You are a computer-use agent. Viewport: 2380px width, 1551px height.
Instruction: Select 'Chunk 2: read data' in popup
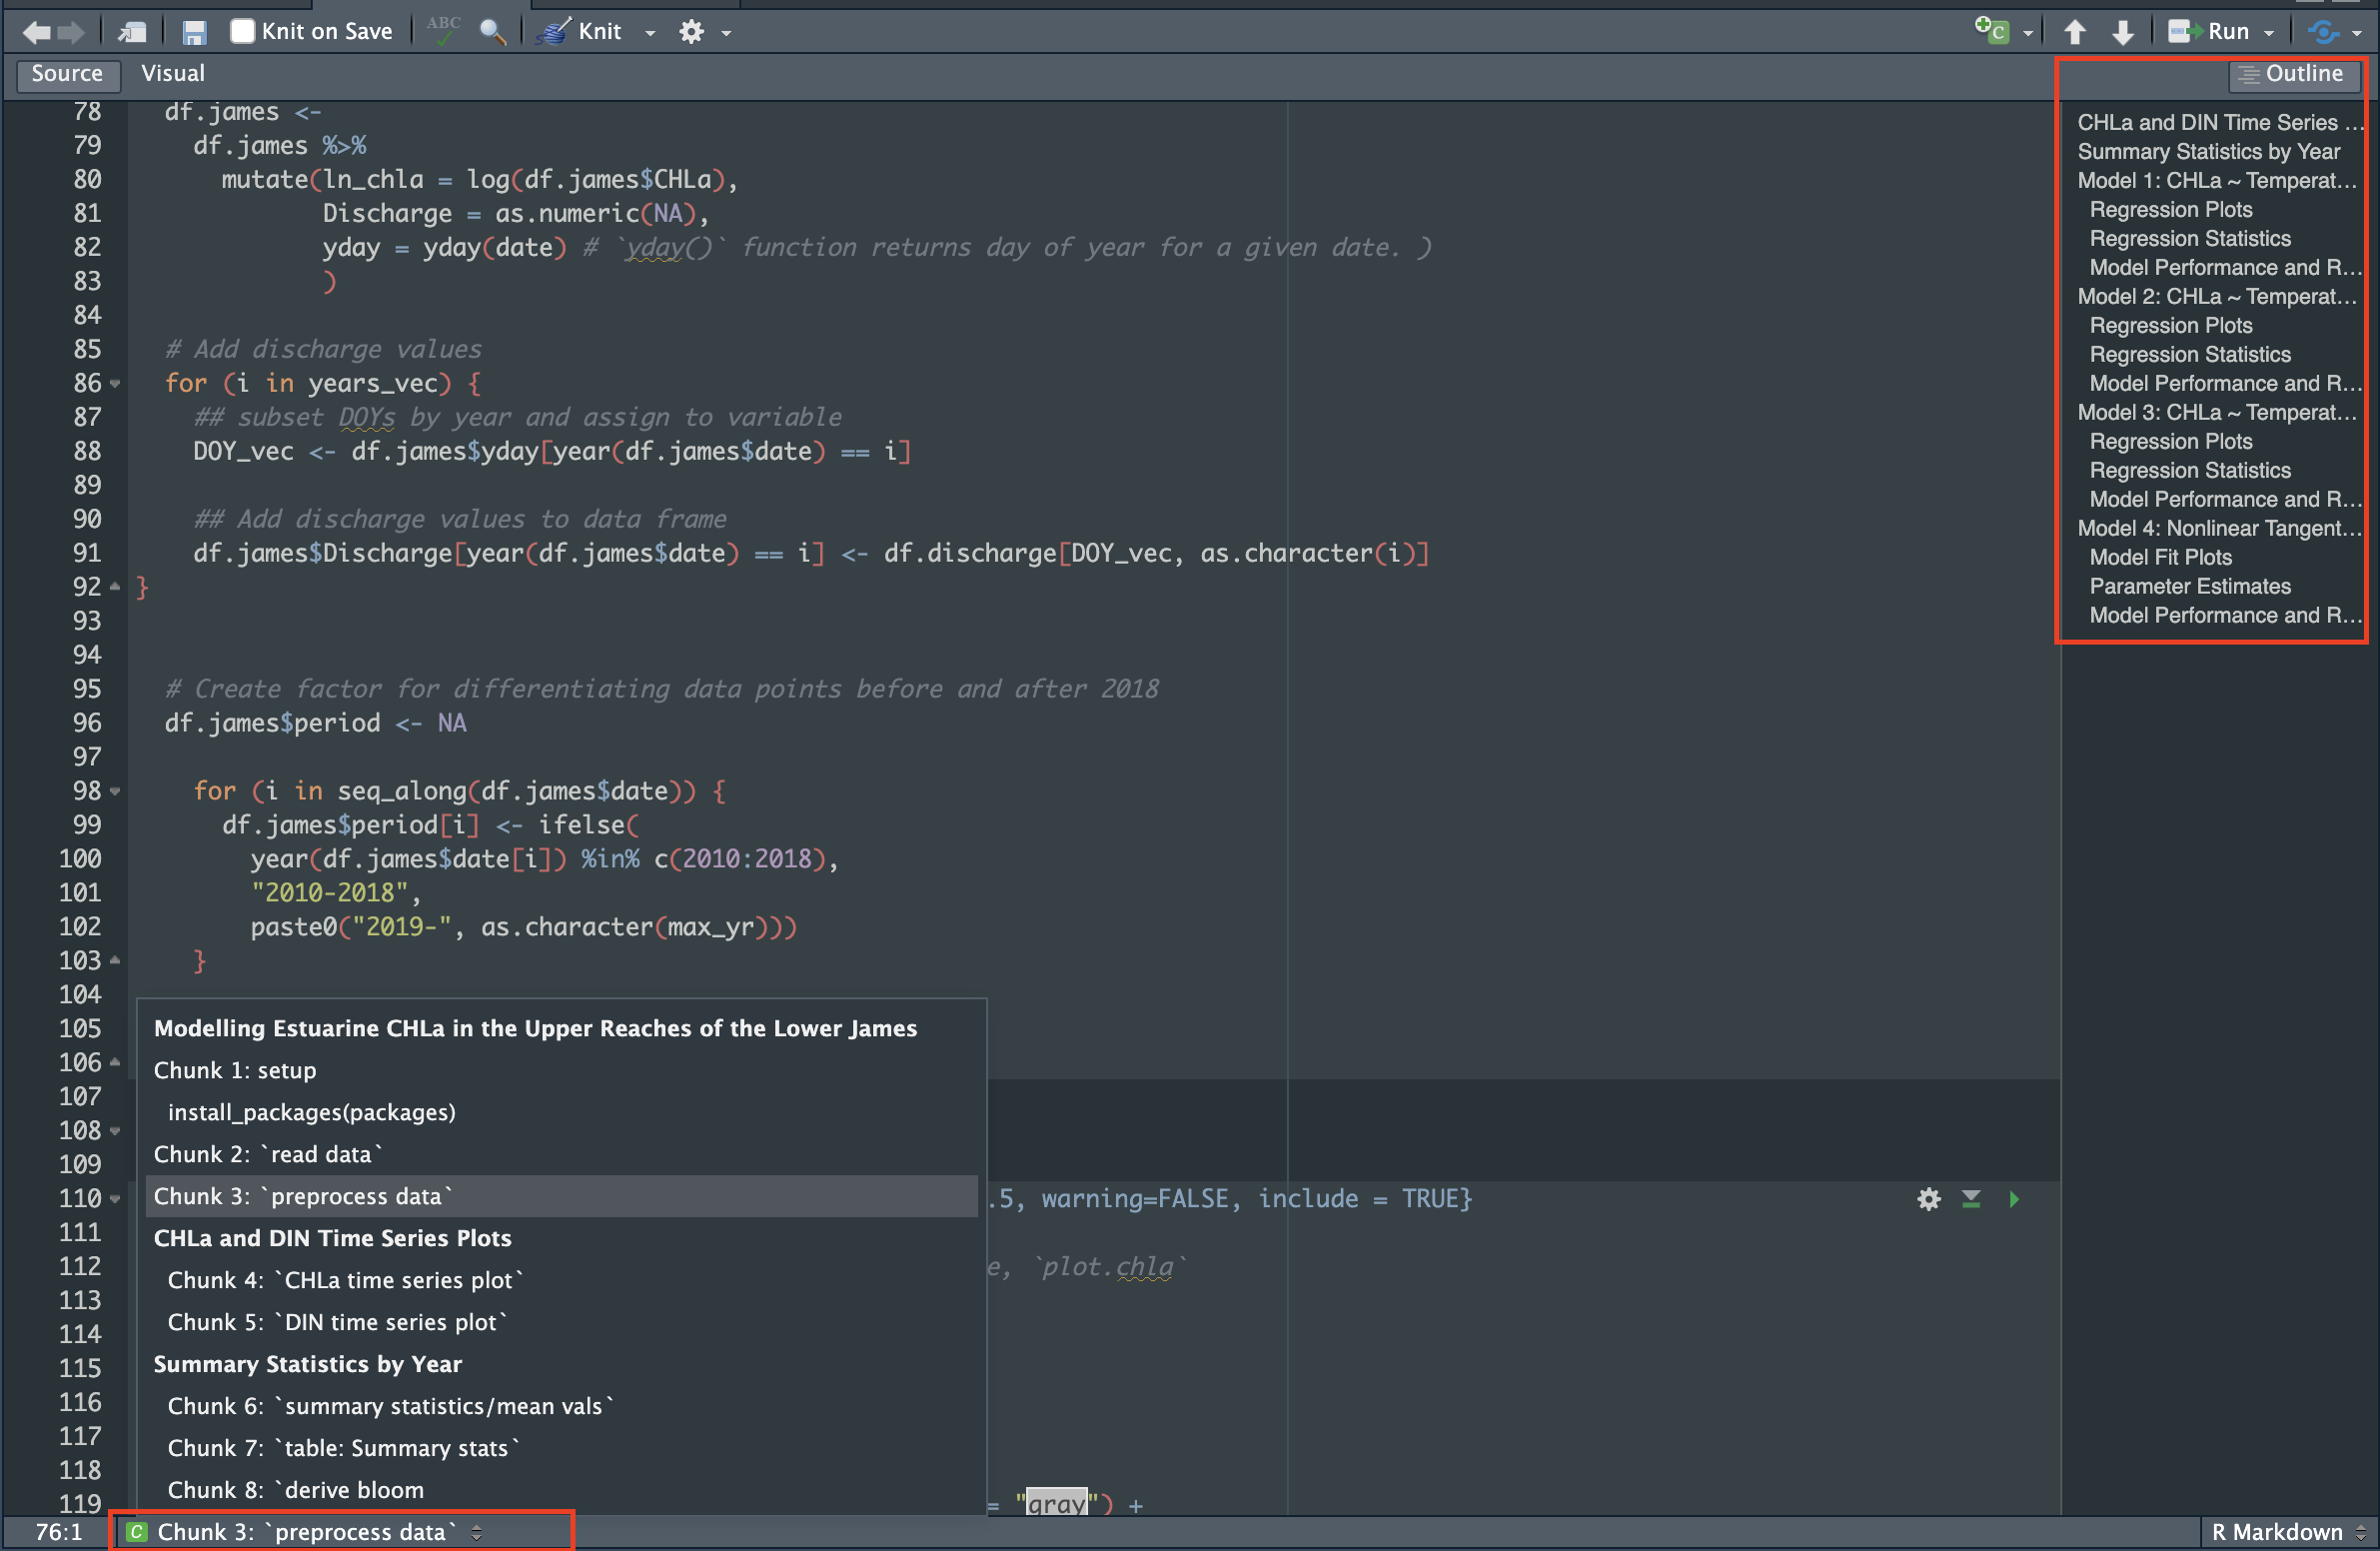[x=268, y=1154]
